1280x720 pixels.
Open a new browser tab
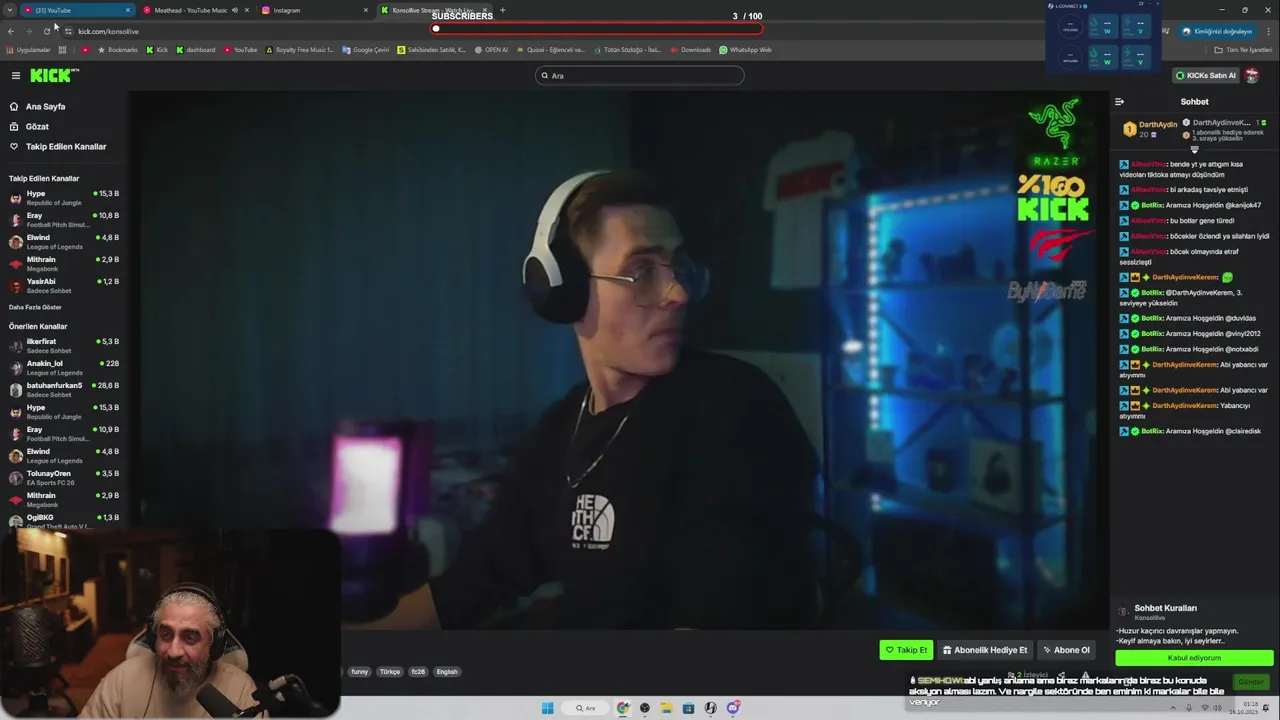coord(502,10)
